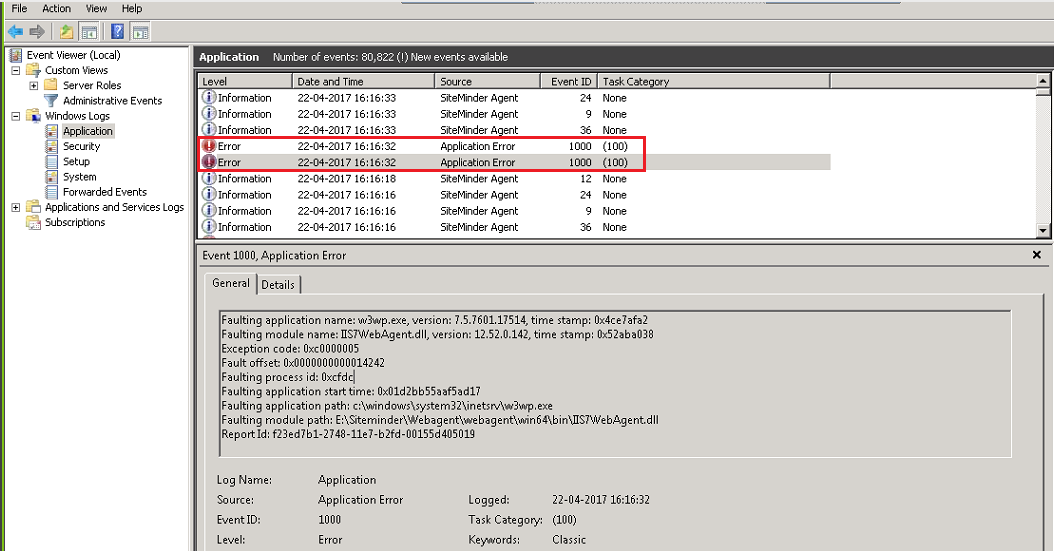The height and width of the screenshot is (551, 1054).
Task: Toggle the Show/Hide Console Tree icon
Action: click(x=89, y=32)
